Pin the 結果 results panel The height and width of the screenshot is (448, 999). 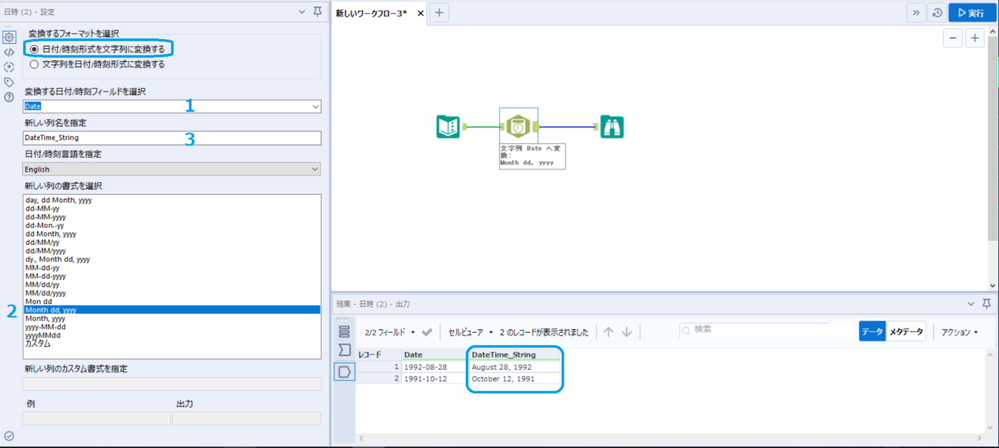click(x=986, y=303)
